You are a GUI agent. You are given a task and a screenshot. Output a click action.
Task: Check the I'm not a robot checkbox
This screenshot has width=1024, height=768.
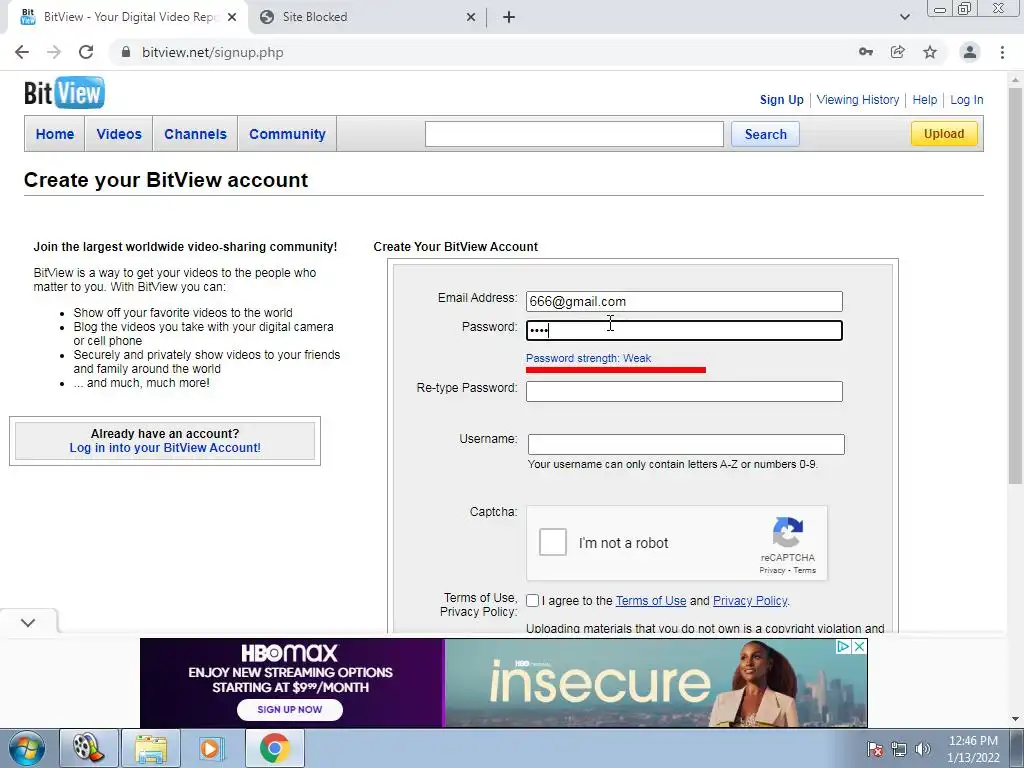pos(552,543)
